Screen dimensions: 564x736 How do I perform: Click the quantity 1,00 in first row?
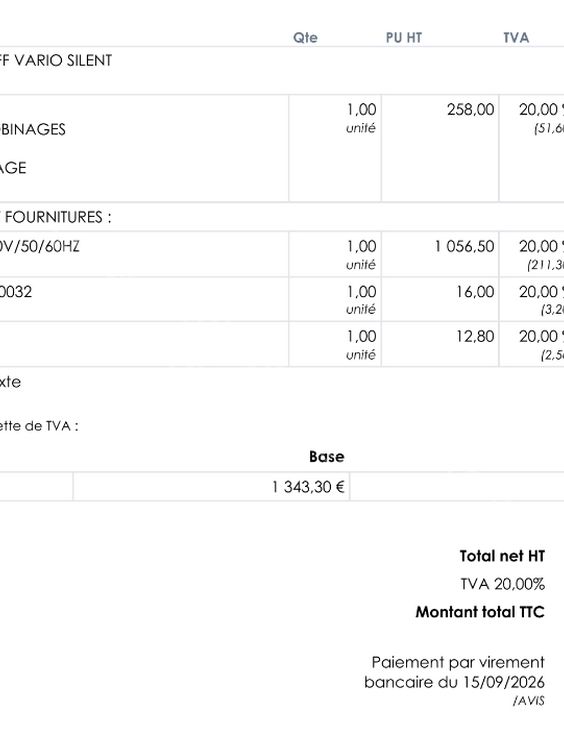[361, 110]
